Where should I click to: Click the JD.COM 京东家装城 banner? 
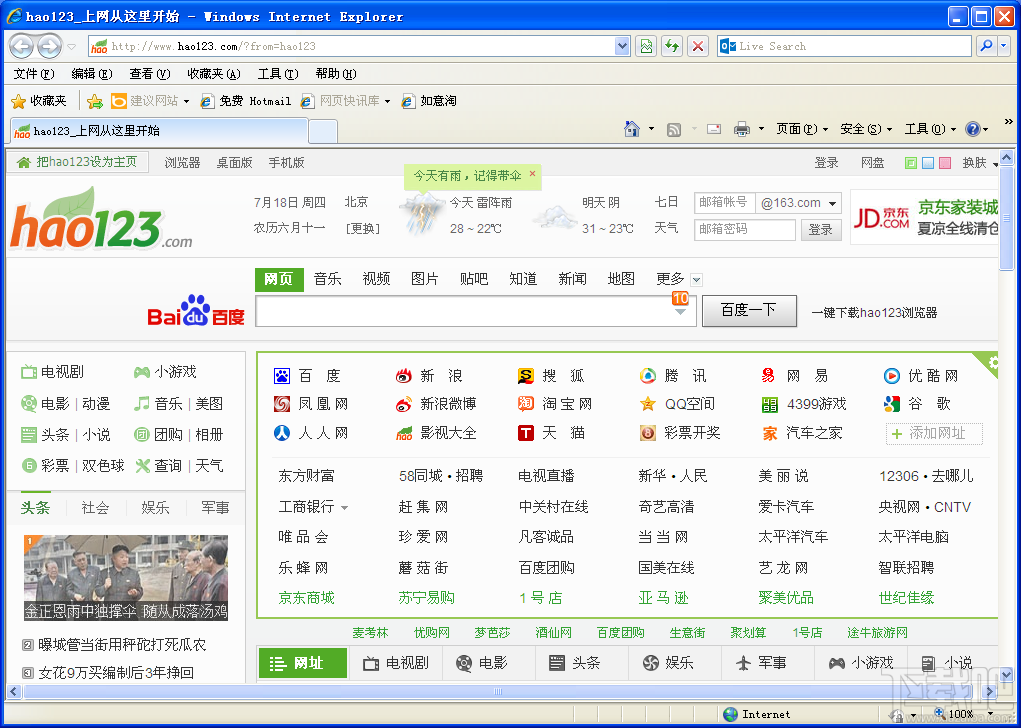click(925, 217)
